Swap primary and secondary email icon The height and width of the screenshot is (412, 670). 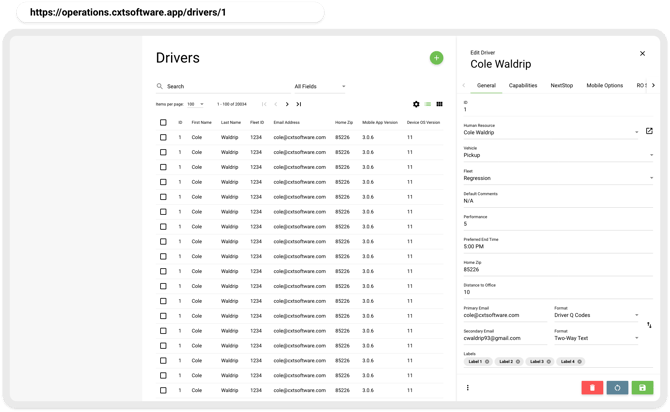649,325
